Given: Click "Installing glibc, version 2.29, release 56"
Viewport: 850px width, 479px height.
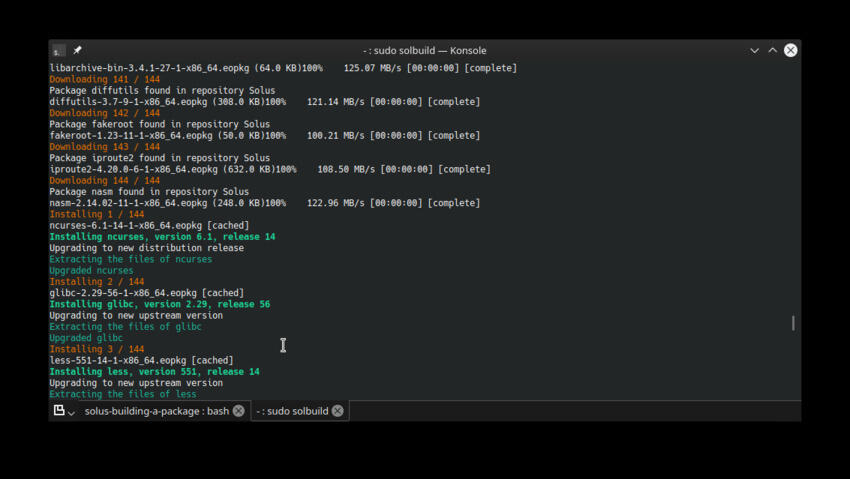Looking at the screenshot, I should tap(159, 304).
